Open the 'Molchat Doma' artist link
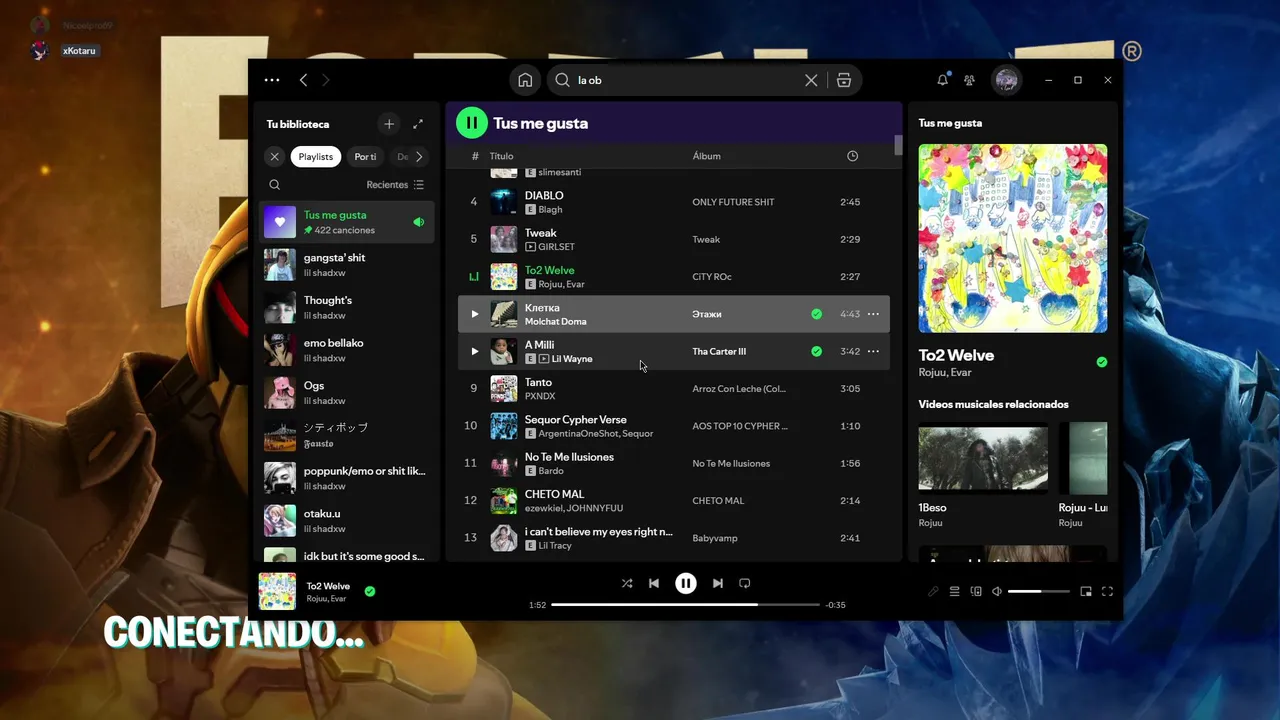The height and width of the screenshot is (720, 1280). (x=555, y=322)
